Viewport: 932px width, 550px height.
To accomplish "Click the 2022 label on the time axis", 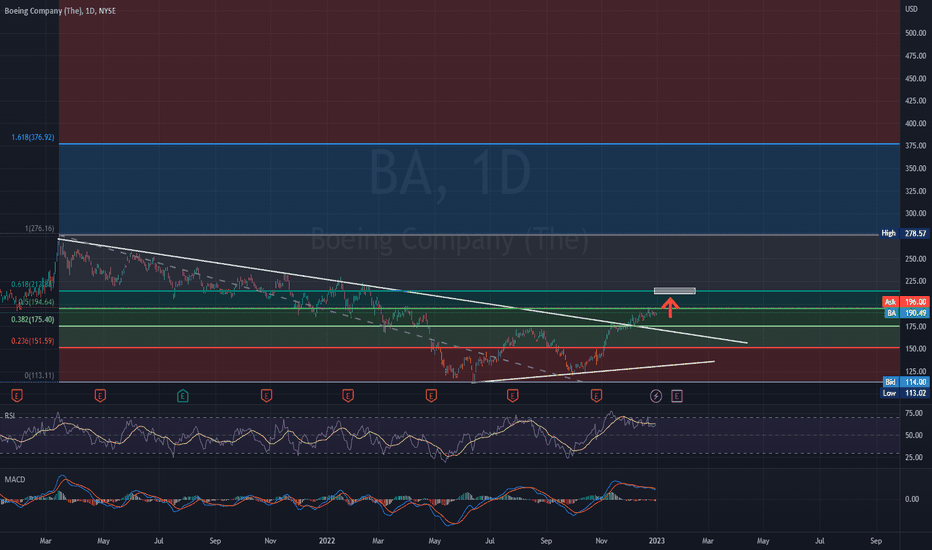I will 327,541.
